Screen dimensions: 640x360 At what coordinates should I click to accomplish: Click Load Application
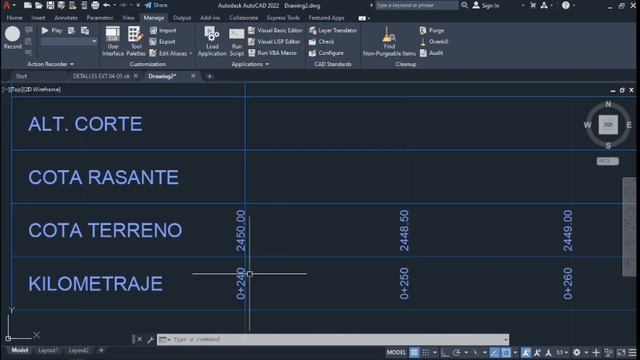pyautogui.click(x=212, y=41)
